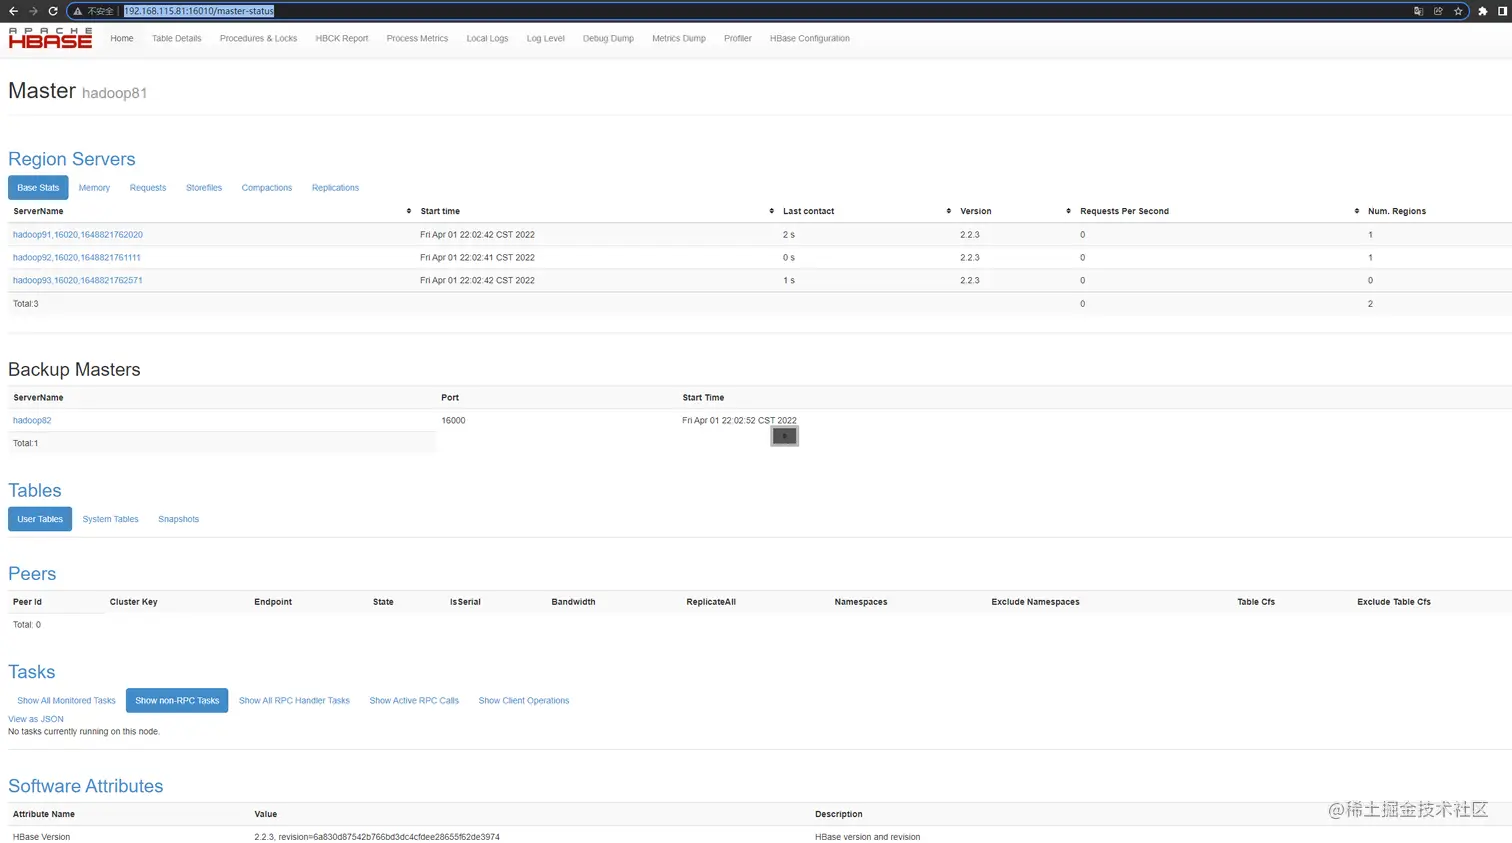The width and height of the screenshot is (1512, 843).
Task: Sort by ServerName column arrows
Action: point(409,211)
